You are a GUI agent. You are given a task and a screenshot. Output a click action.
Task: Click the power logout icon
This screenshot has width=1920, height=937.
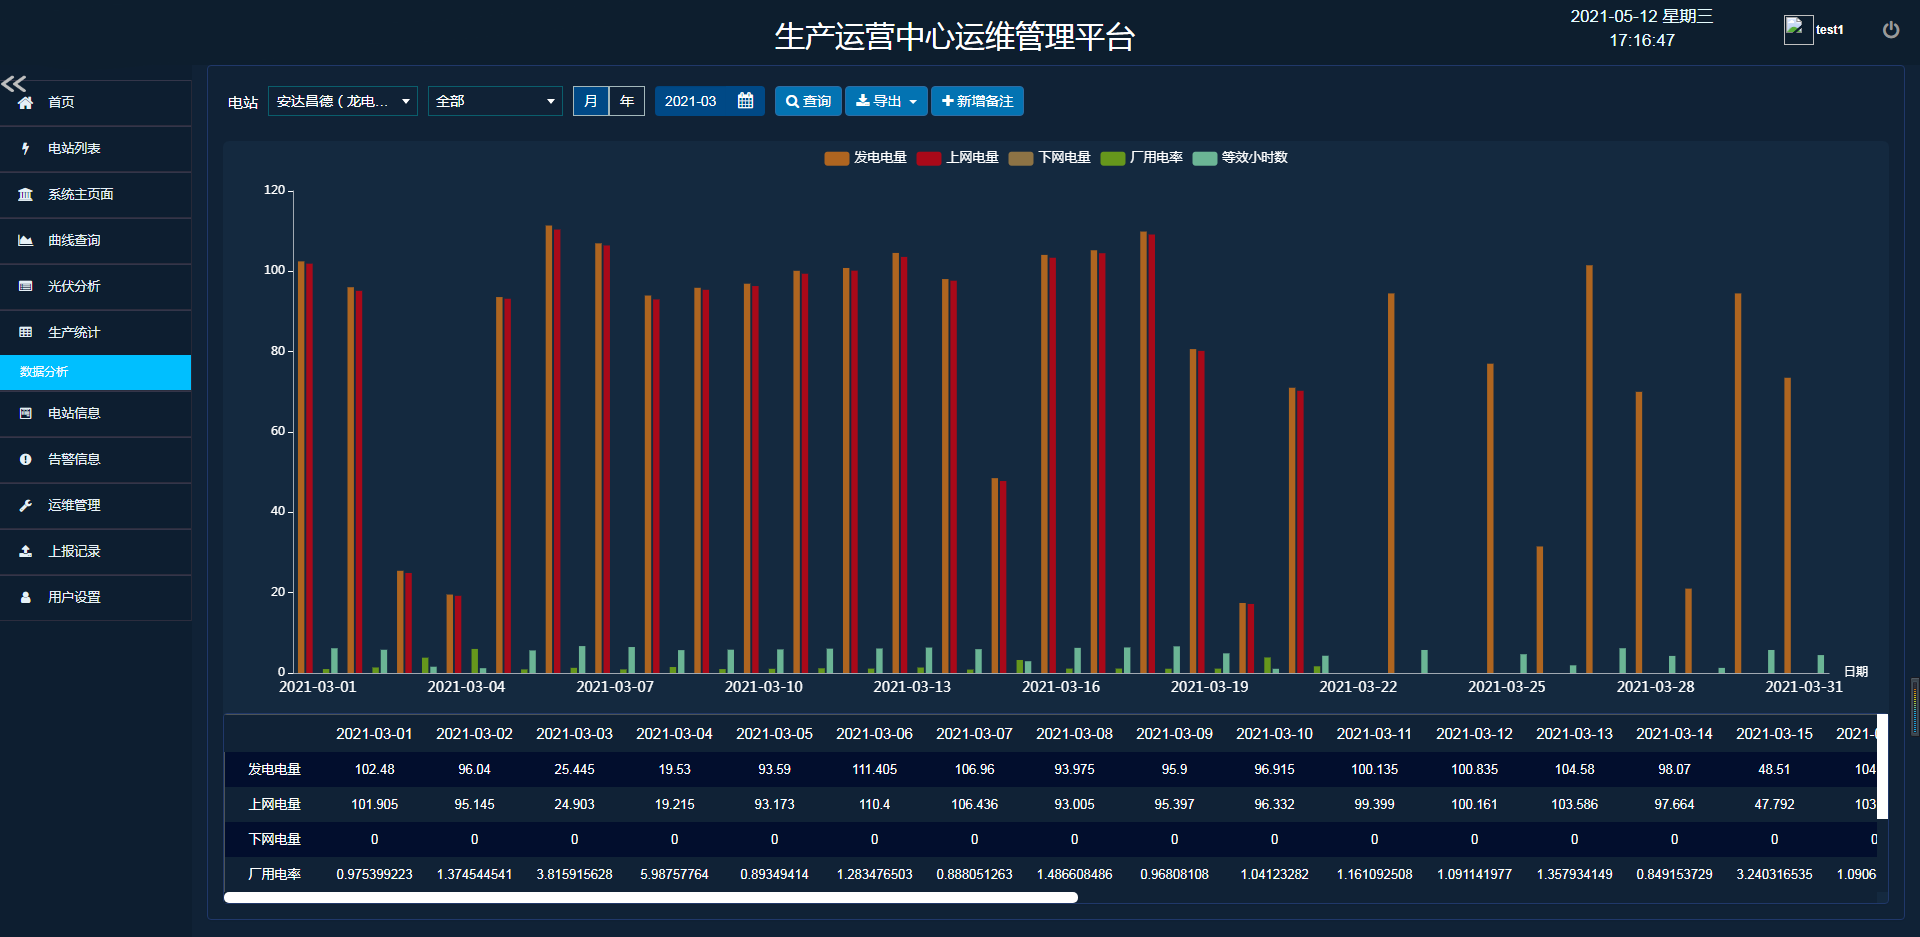(1890, 30)
